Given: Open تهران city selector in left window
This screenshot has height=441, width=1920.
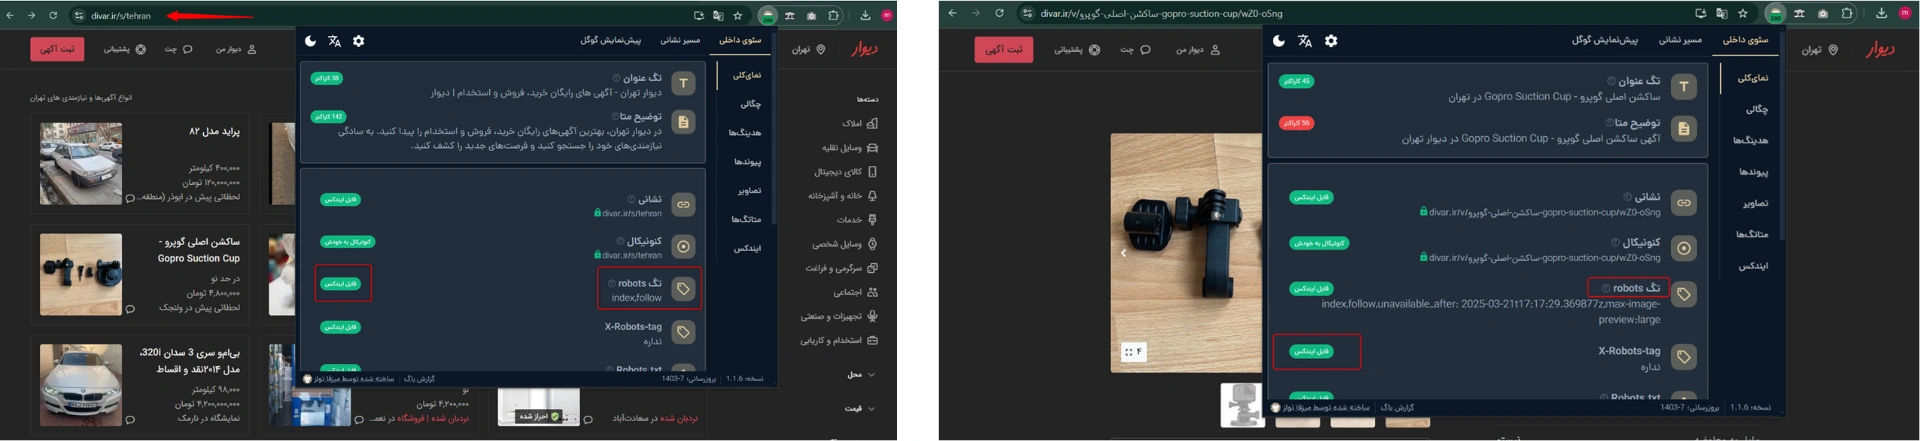Looking at the screenshot, I should (809, 49).
